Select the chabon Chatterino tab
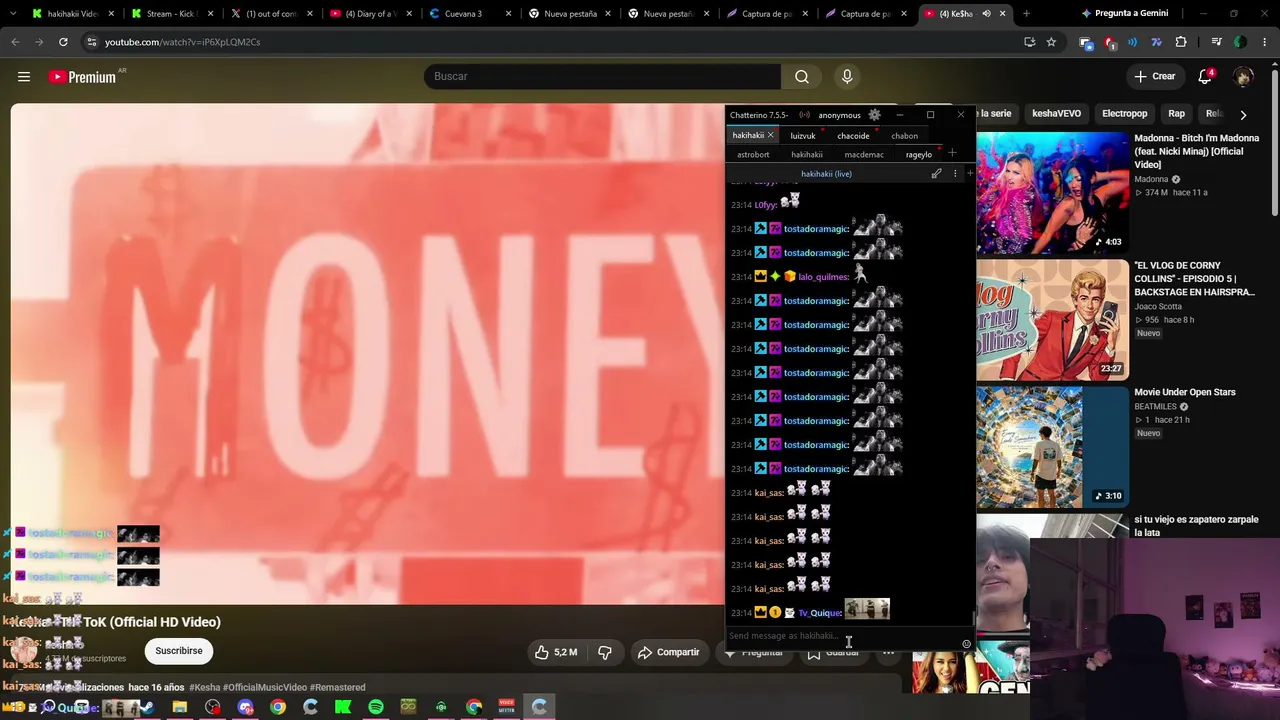This screenshot has width=1280, height=720. click(x=905, y=136)
